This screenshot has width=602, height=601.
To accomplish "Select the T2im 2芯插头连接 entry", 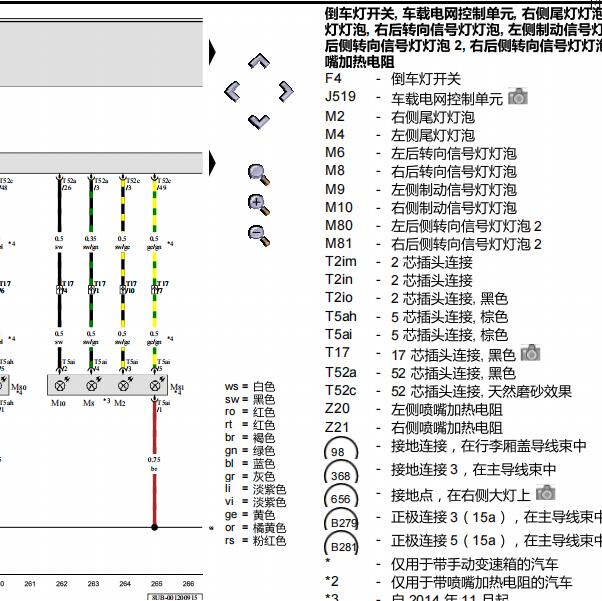I will (399, 262).
